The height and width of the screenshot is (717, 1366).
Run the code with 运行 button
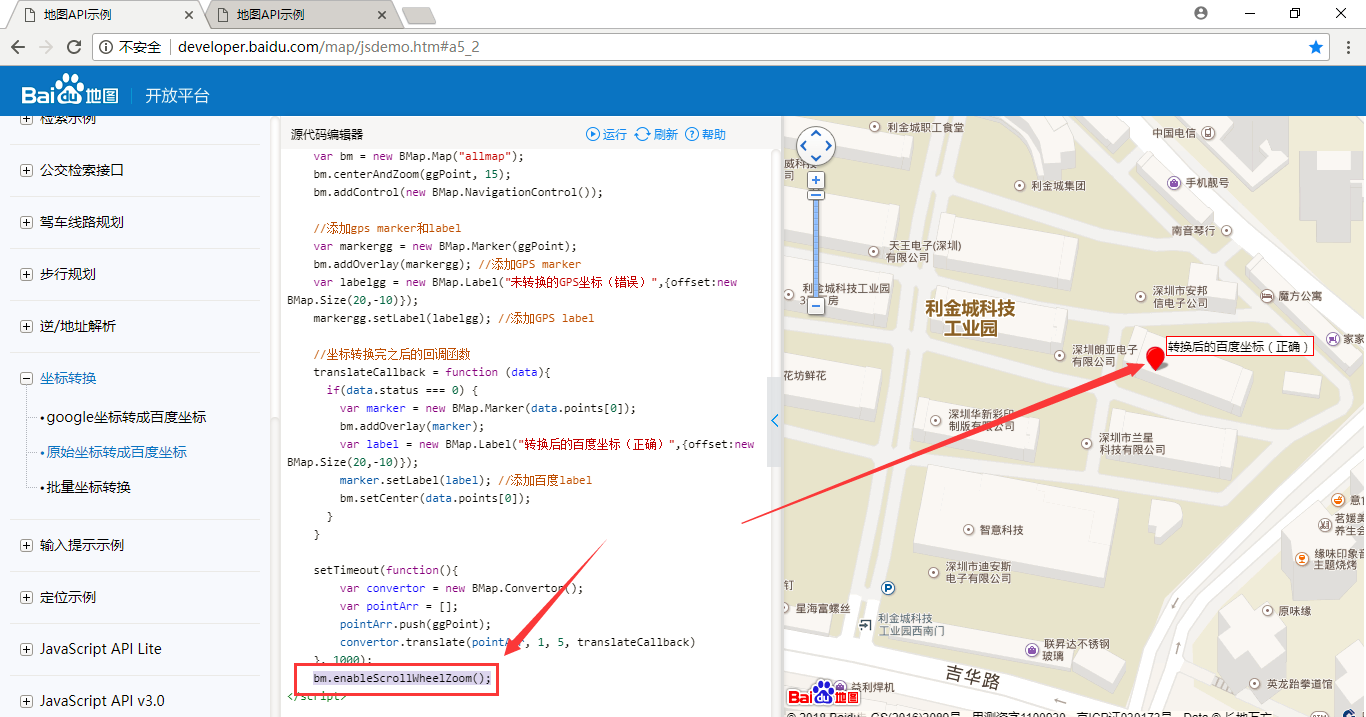(x=606, y=134)
